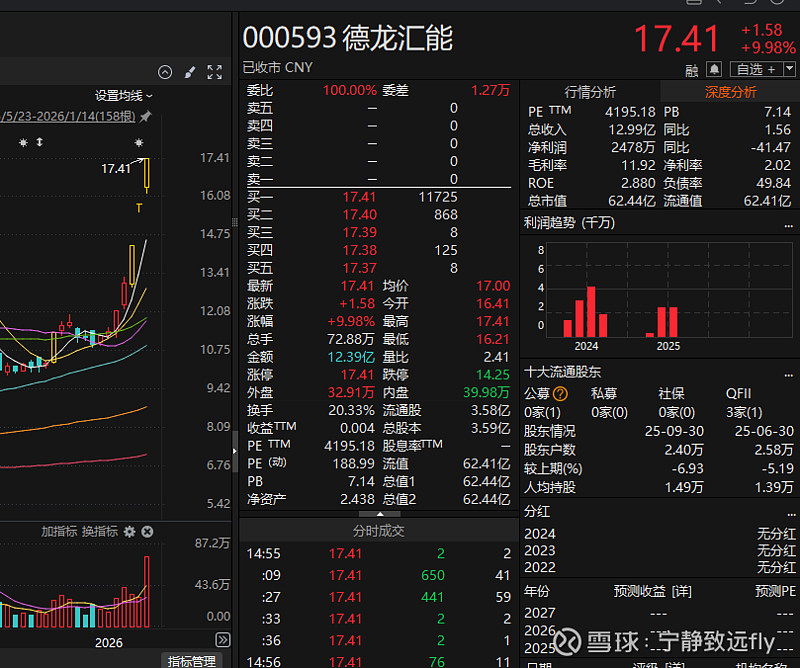Click the 外盘 value 32.91万
This screenshot has width=800, height=668.
click(351, 392)
